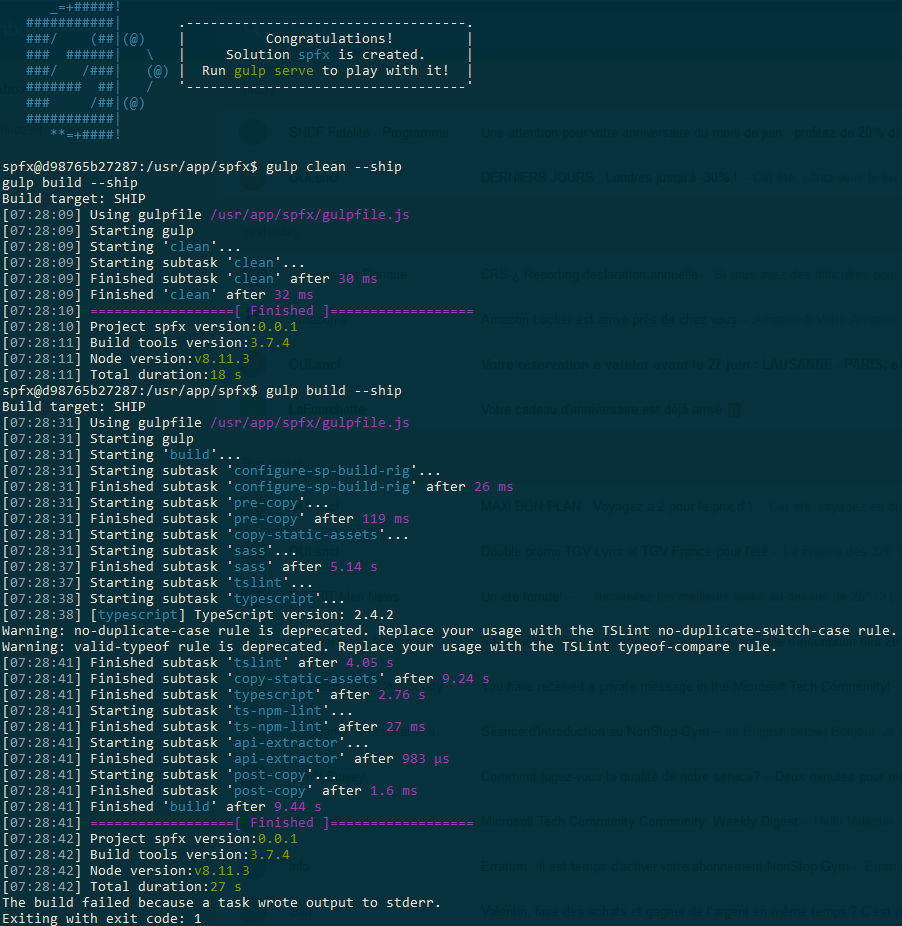This screenshot has width=902, height=926.
Task: Click the 'Congratulations!' banner text
Action: click(329, 38)
